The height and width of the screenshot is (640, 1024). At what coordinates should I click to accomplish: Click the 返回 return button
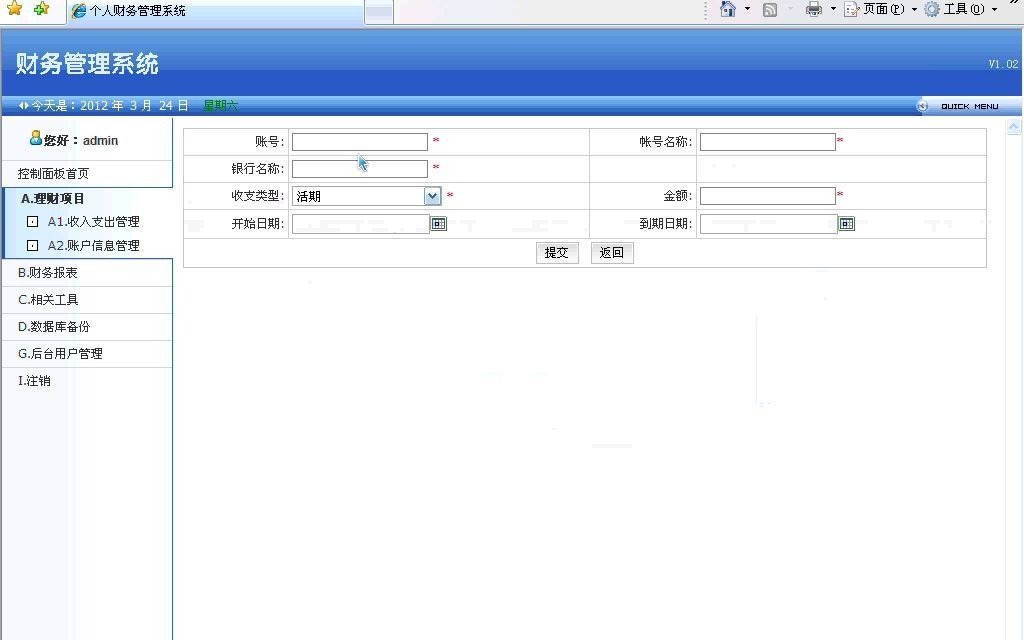[x=611, y=252]
